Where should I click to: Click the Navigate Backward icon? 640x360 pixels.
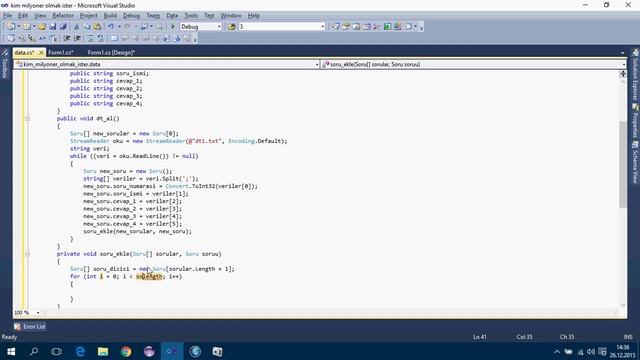pos(144,27)
